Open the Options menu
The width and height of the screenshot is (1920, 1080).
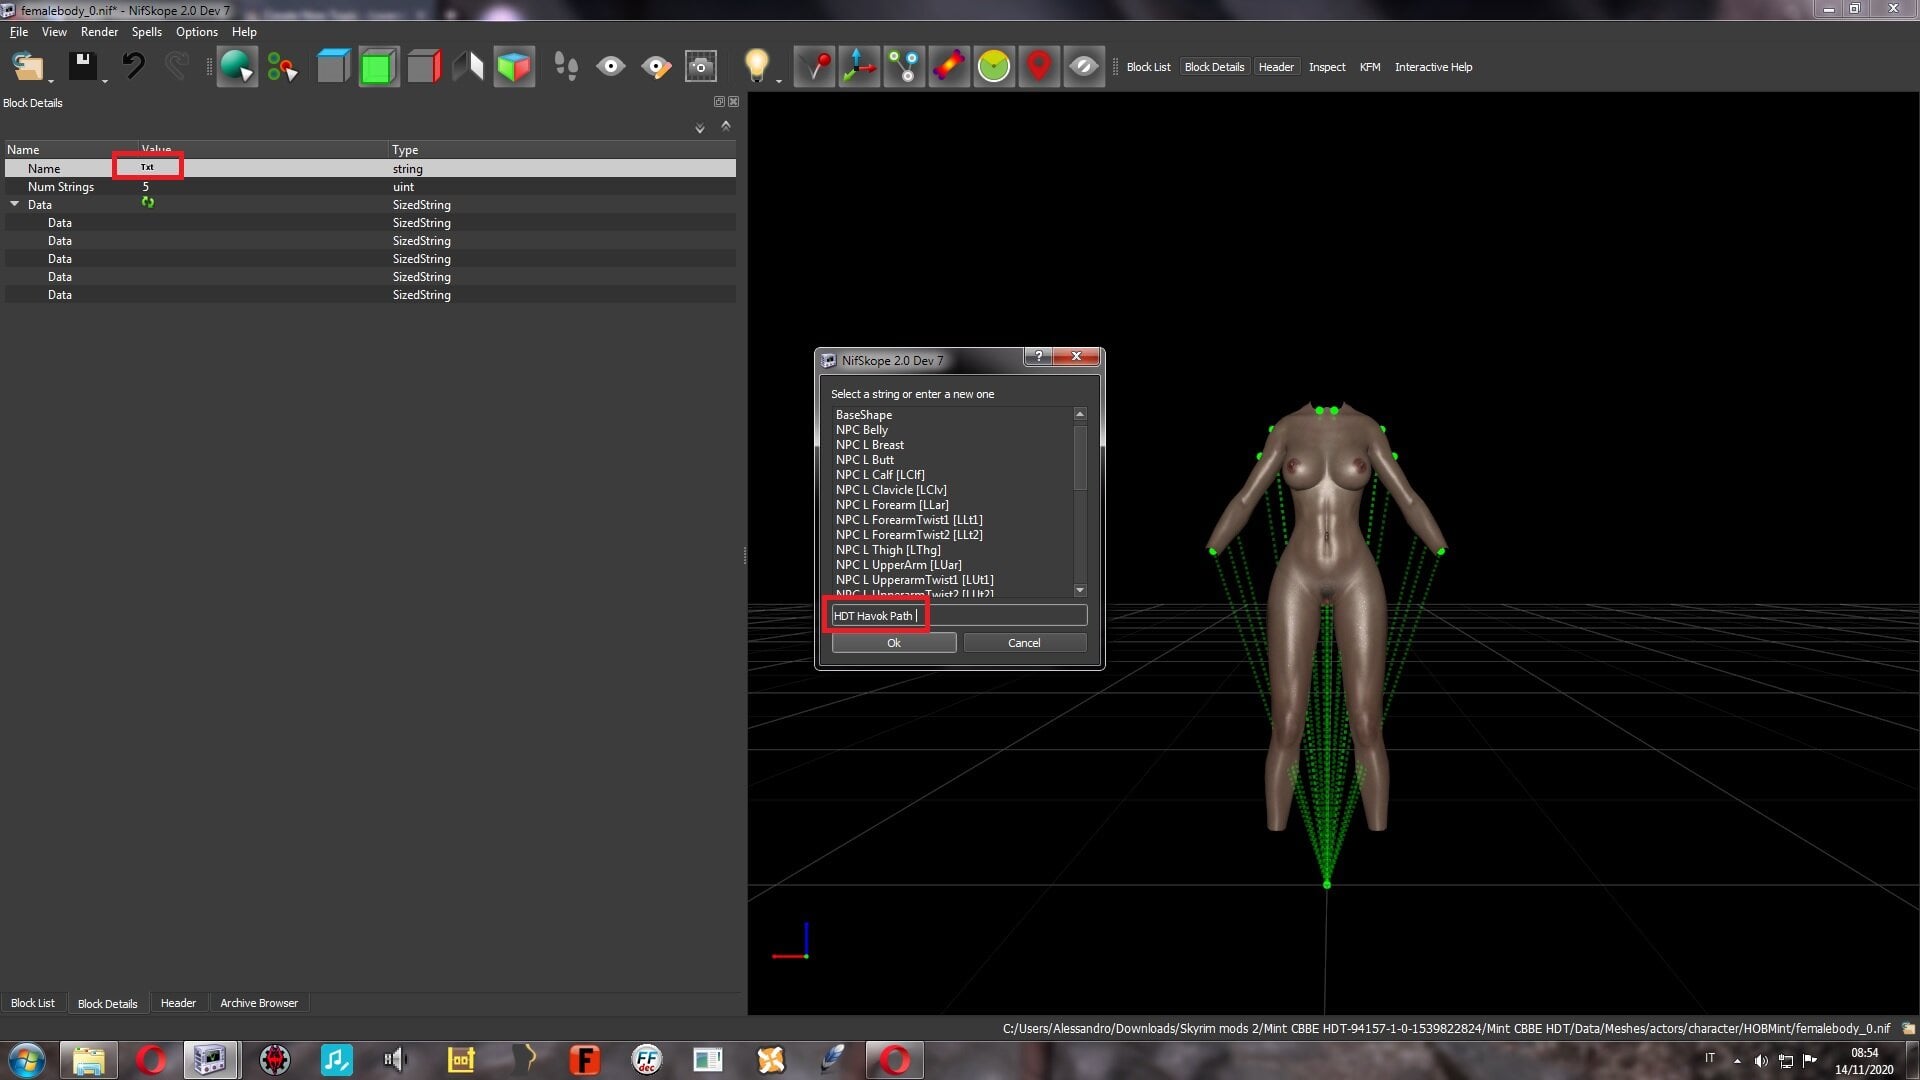(x=197, y=32)
